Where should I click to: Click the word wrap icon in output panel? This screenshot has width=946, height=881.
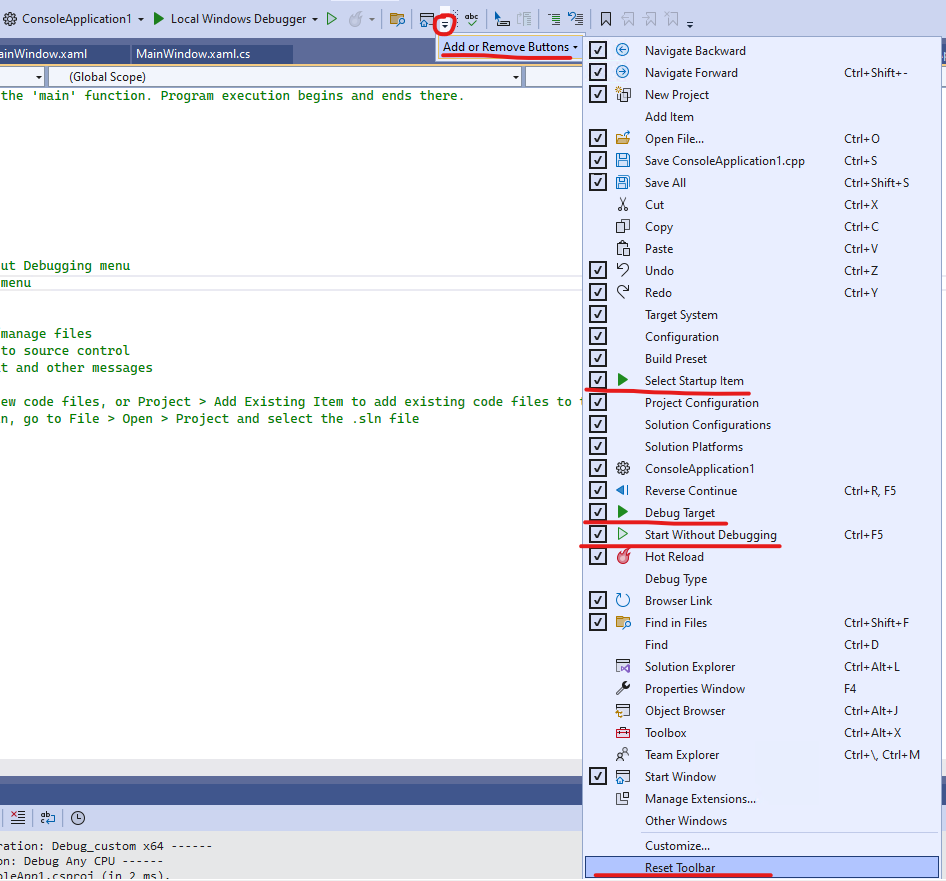coord(48,818)
